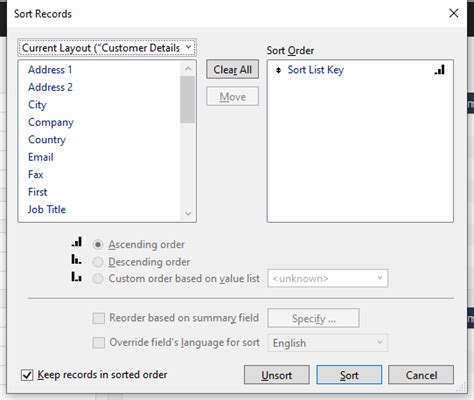
Task: Click the descending order bar icon
Action: pos(76,259)
